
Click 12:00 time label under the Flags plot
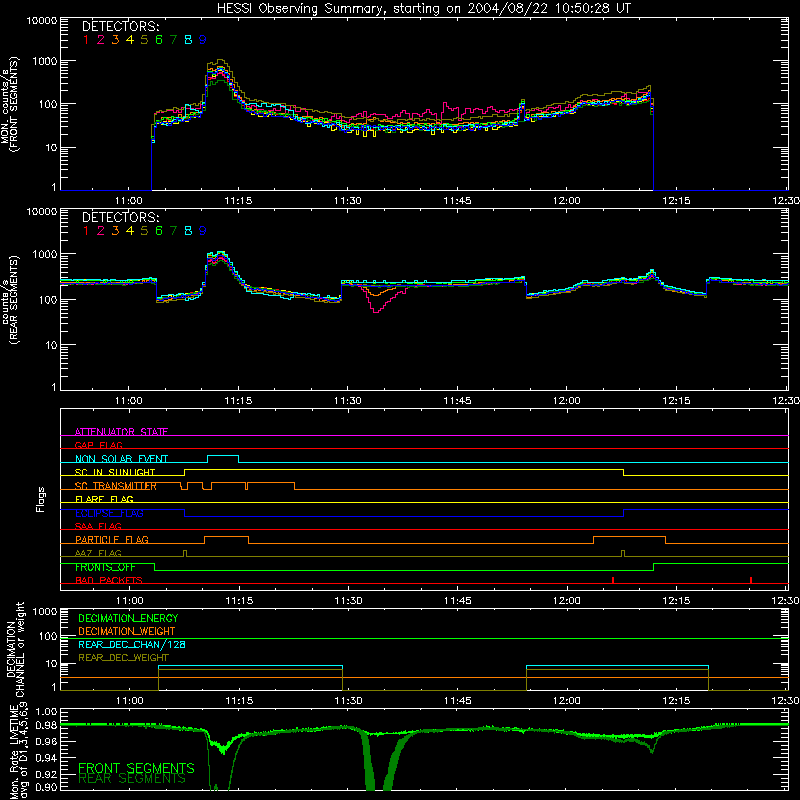point(567,601)
